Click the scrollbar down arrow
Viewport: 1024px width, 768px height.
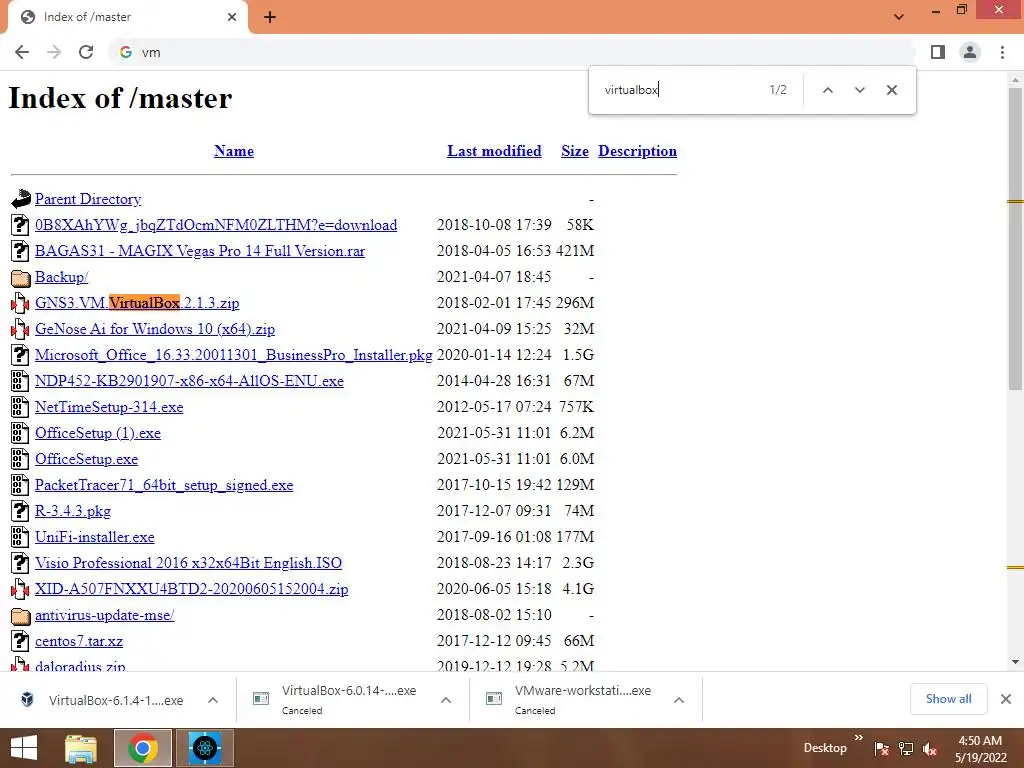point(1015,662)
